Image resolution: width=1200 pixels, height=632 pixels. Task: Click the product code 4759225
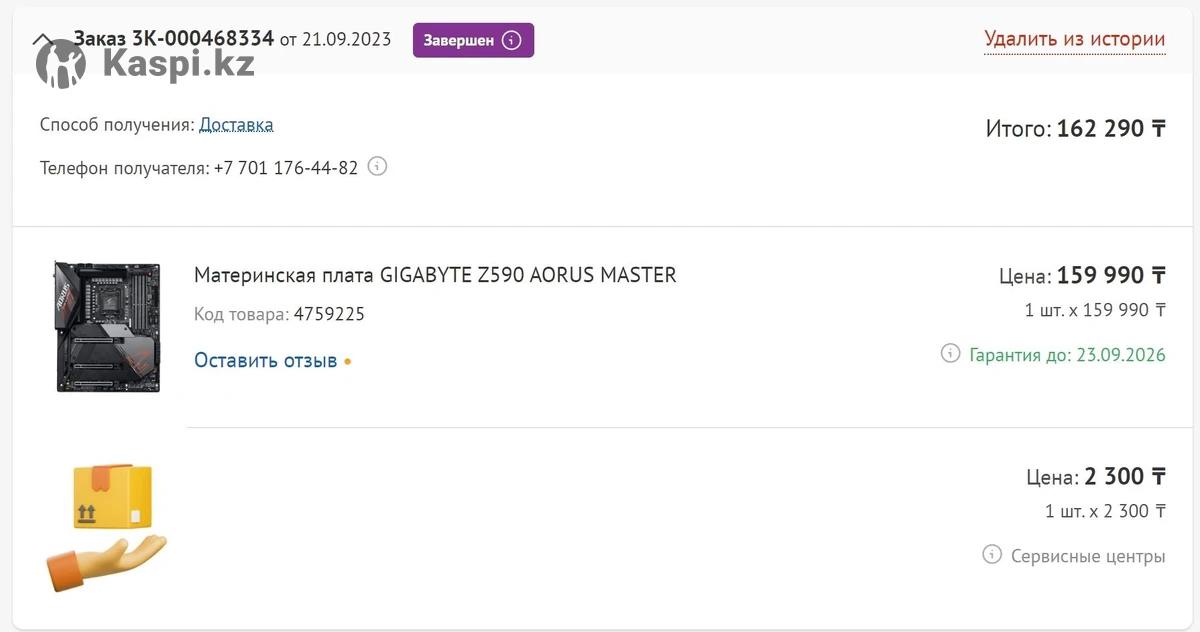[329, 315]
